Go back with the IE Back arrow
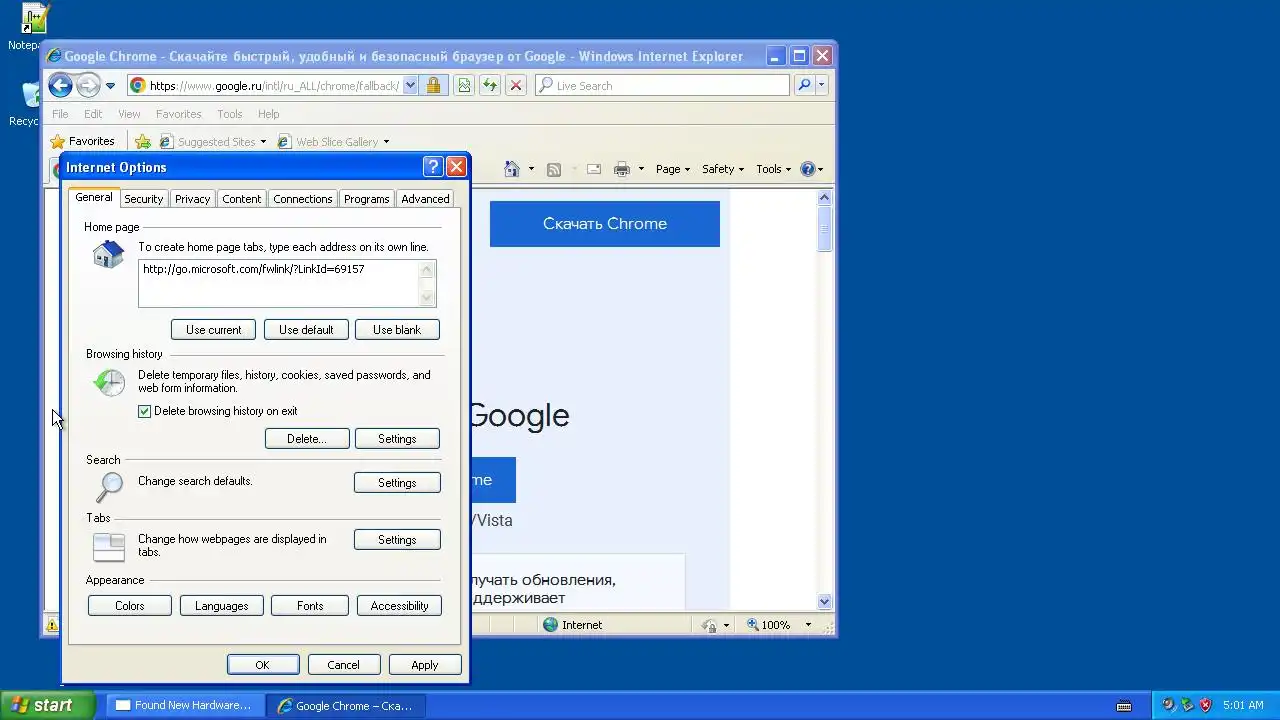The height and width of the screenshot is (720, 1280). pos(60,86)
